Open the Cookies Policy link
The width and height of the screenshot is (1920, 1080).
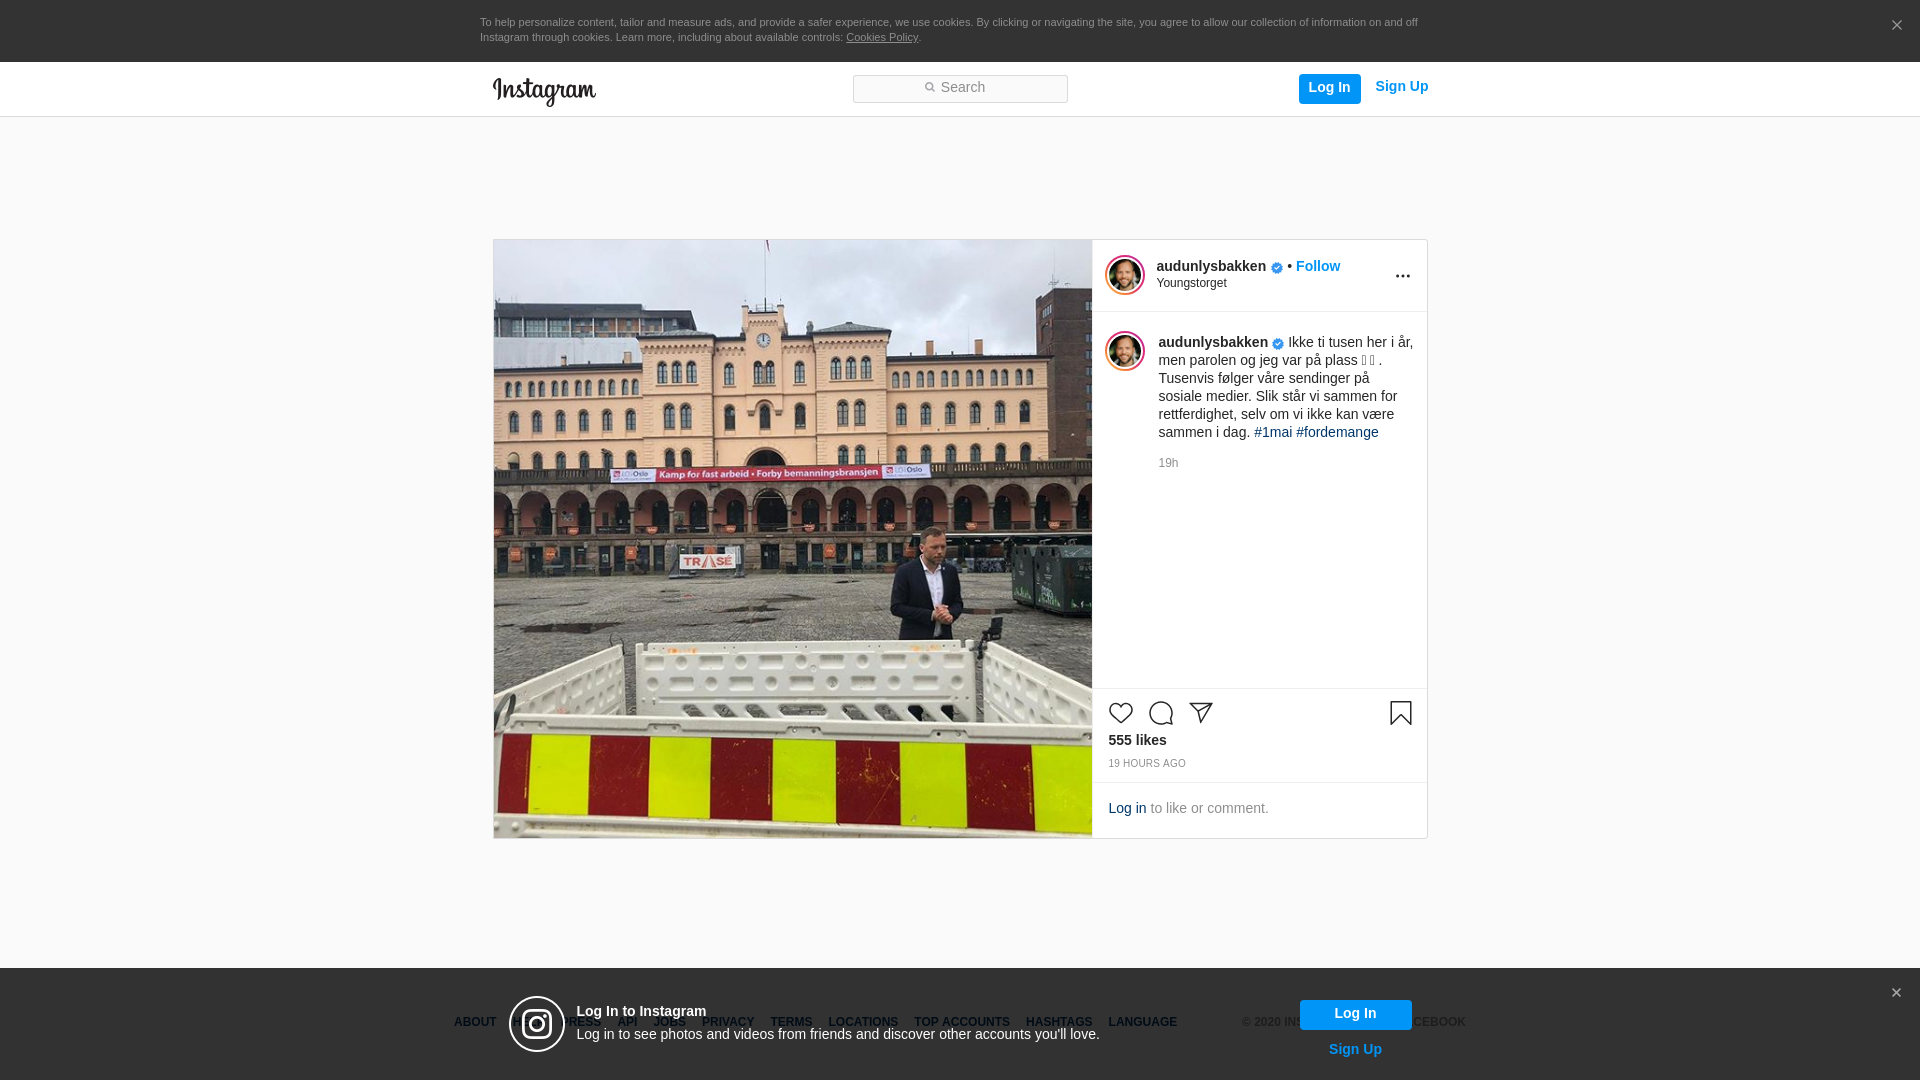881,37
